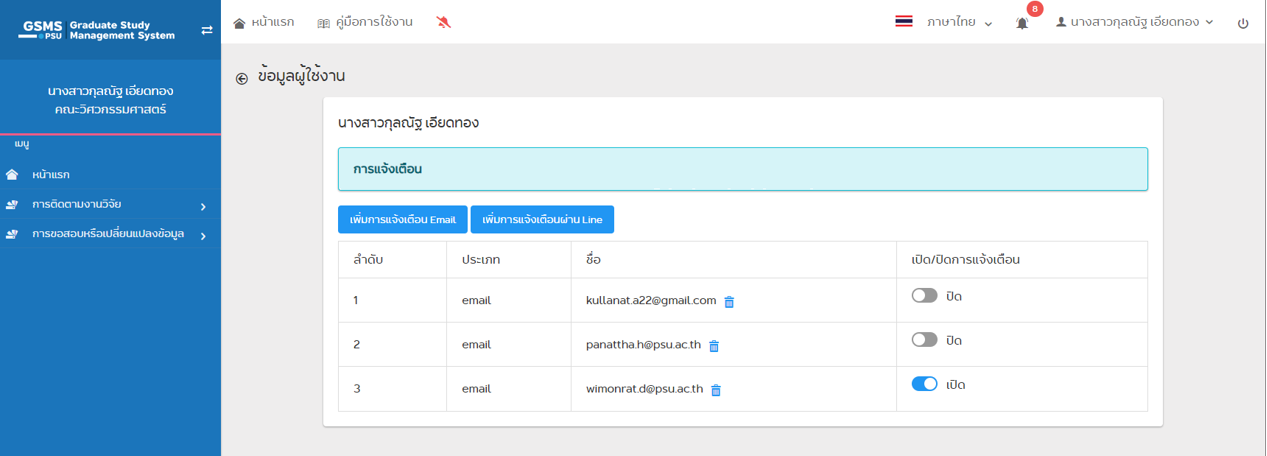
Task: Disable notification toggle for wimonrat.d@psu.ac.th
Action: coord(924,384)
